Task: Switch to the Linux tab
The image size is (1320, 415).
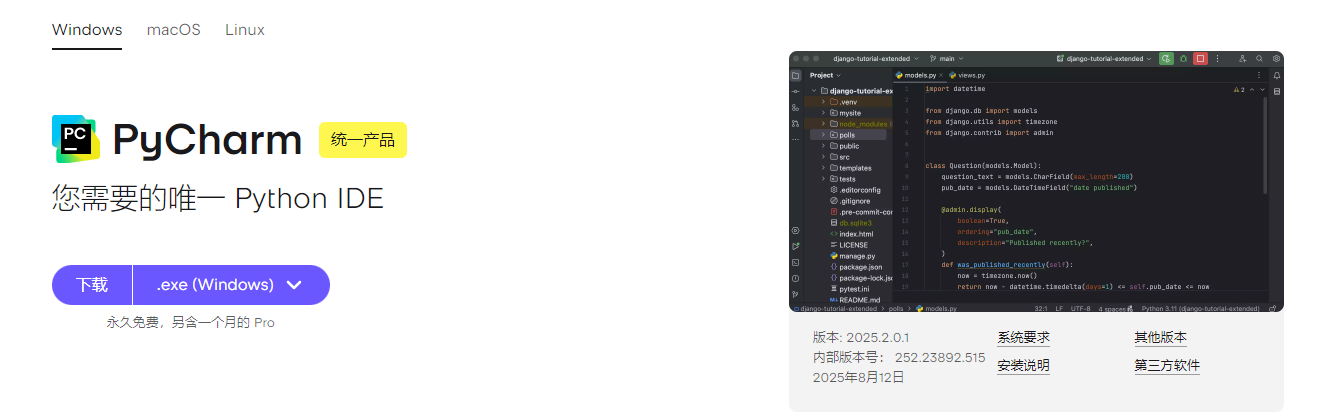Action: pyautogui.click(x=245, y=30)
